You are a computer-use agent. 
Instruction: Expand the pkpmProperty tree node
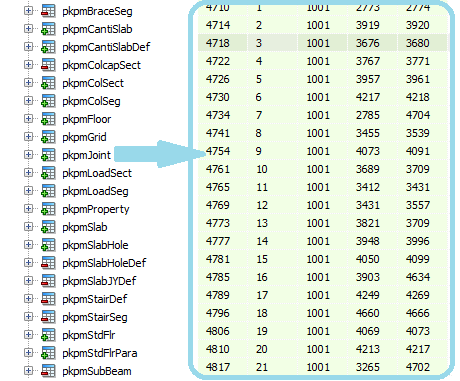pyautogui.click(x=28, y=209)
